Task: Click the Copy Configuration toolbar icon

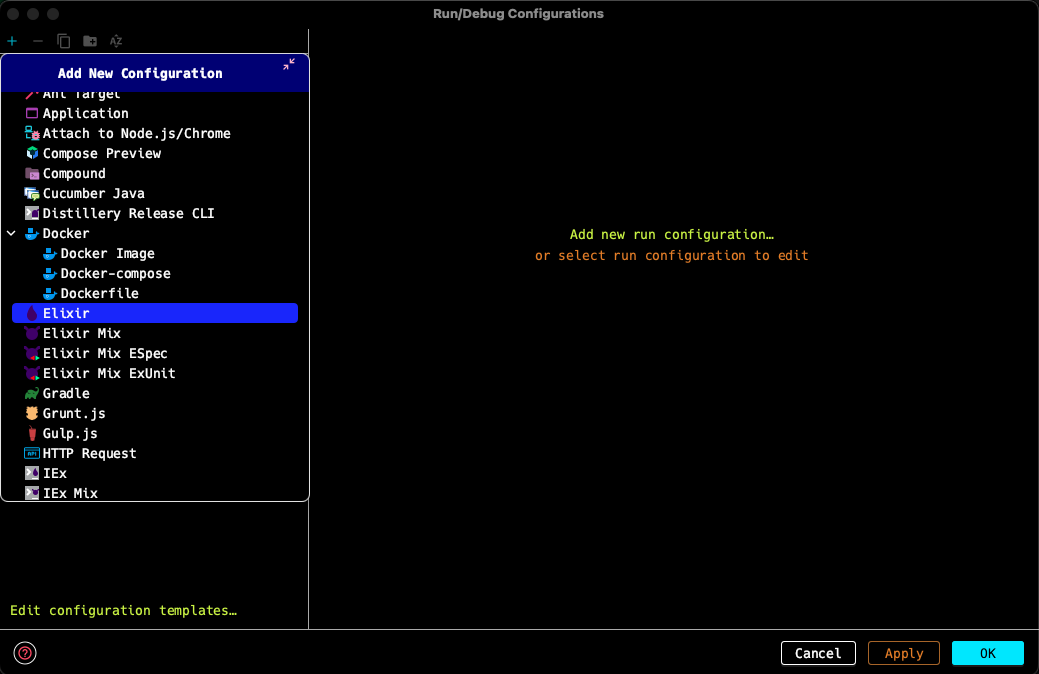Action: pos(64,41)
